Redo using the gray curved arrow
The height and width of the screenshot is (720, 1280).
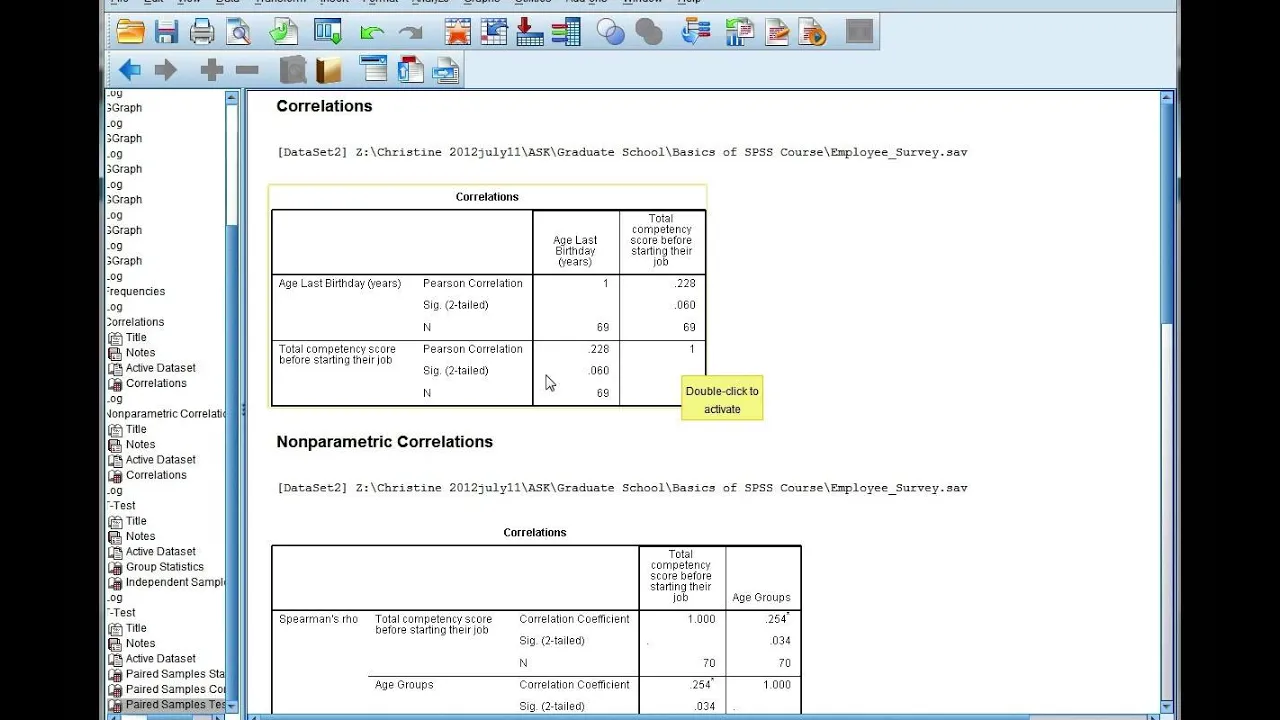(x=410, y=33)
